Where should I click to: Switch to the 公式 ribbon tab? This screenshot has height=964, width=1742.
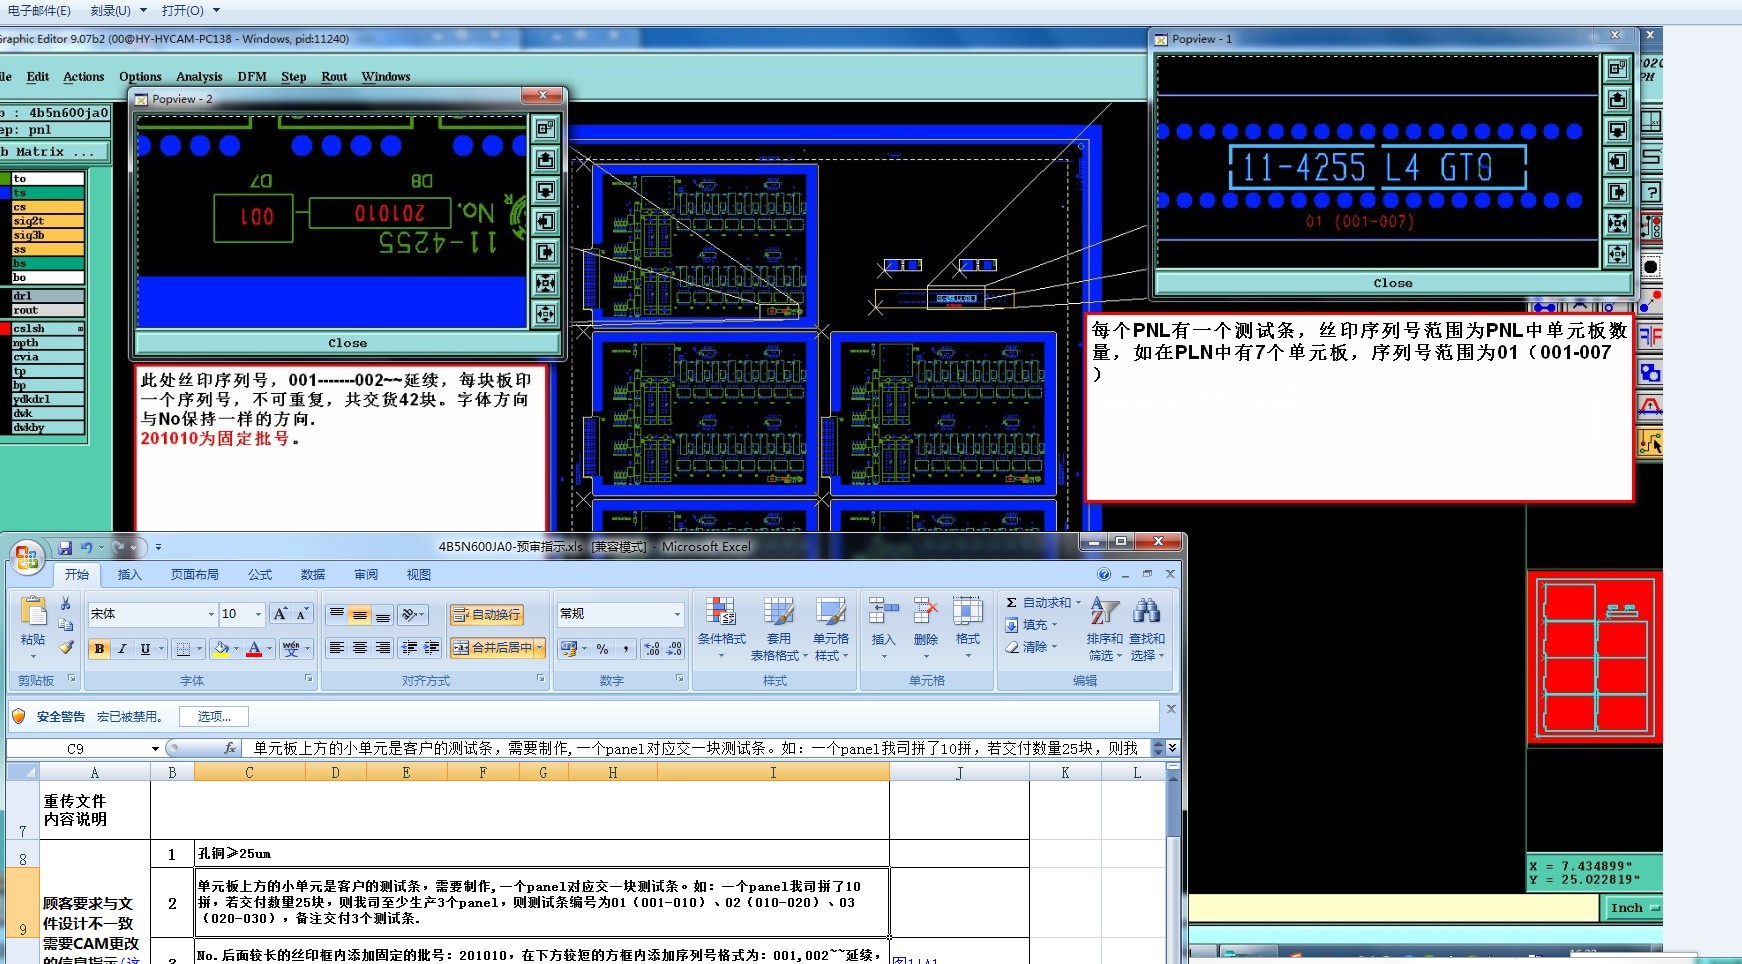pyautogui.click(x=260, y=575)
